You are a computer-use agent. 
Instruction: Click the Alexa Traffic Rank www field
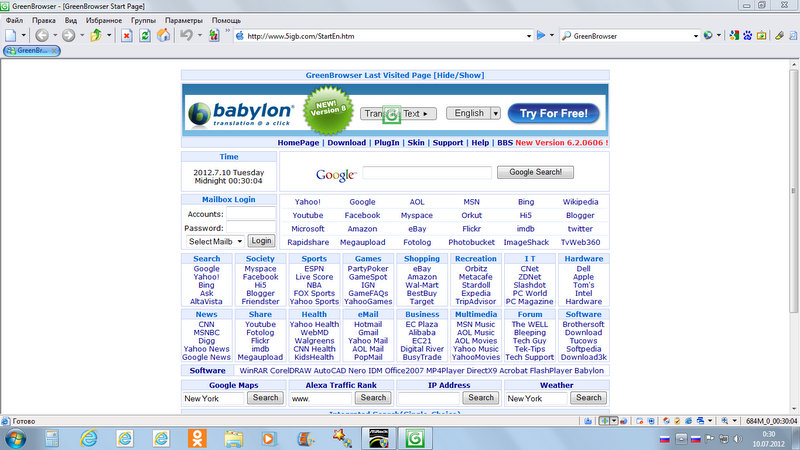click(321, 398)
